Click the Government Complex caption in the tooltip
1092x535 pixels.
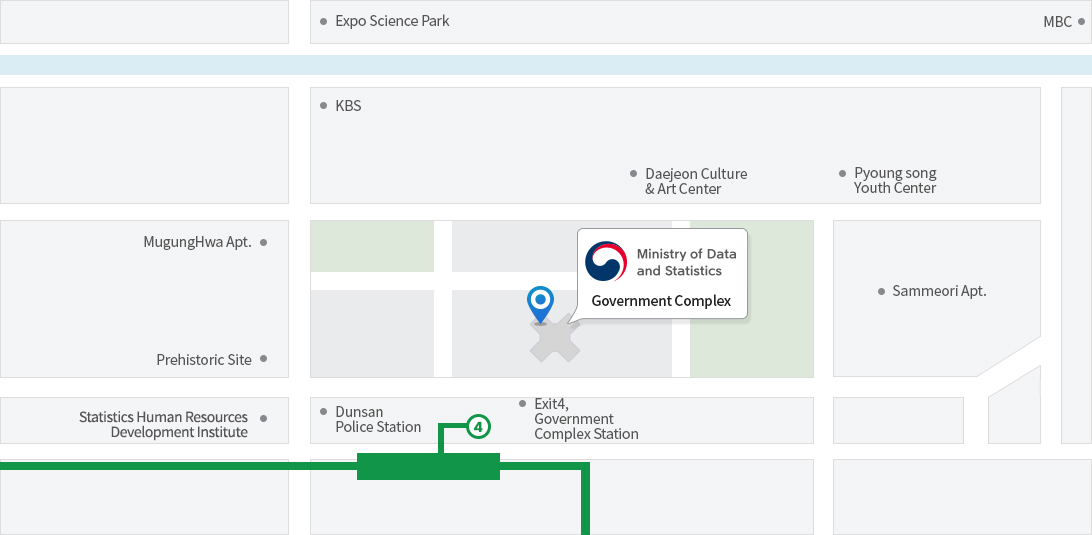pos(661,301)
